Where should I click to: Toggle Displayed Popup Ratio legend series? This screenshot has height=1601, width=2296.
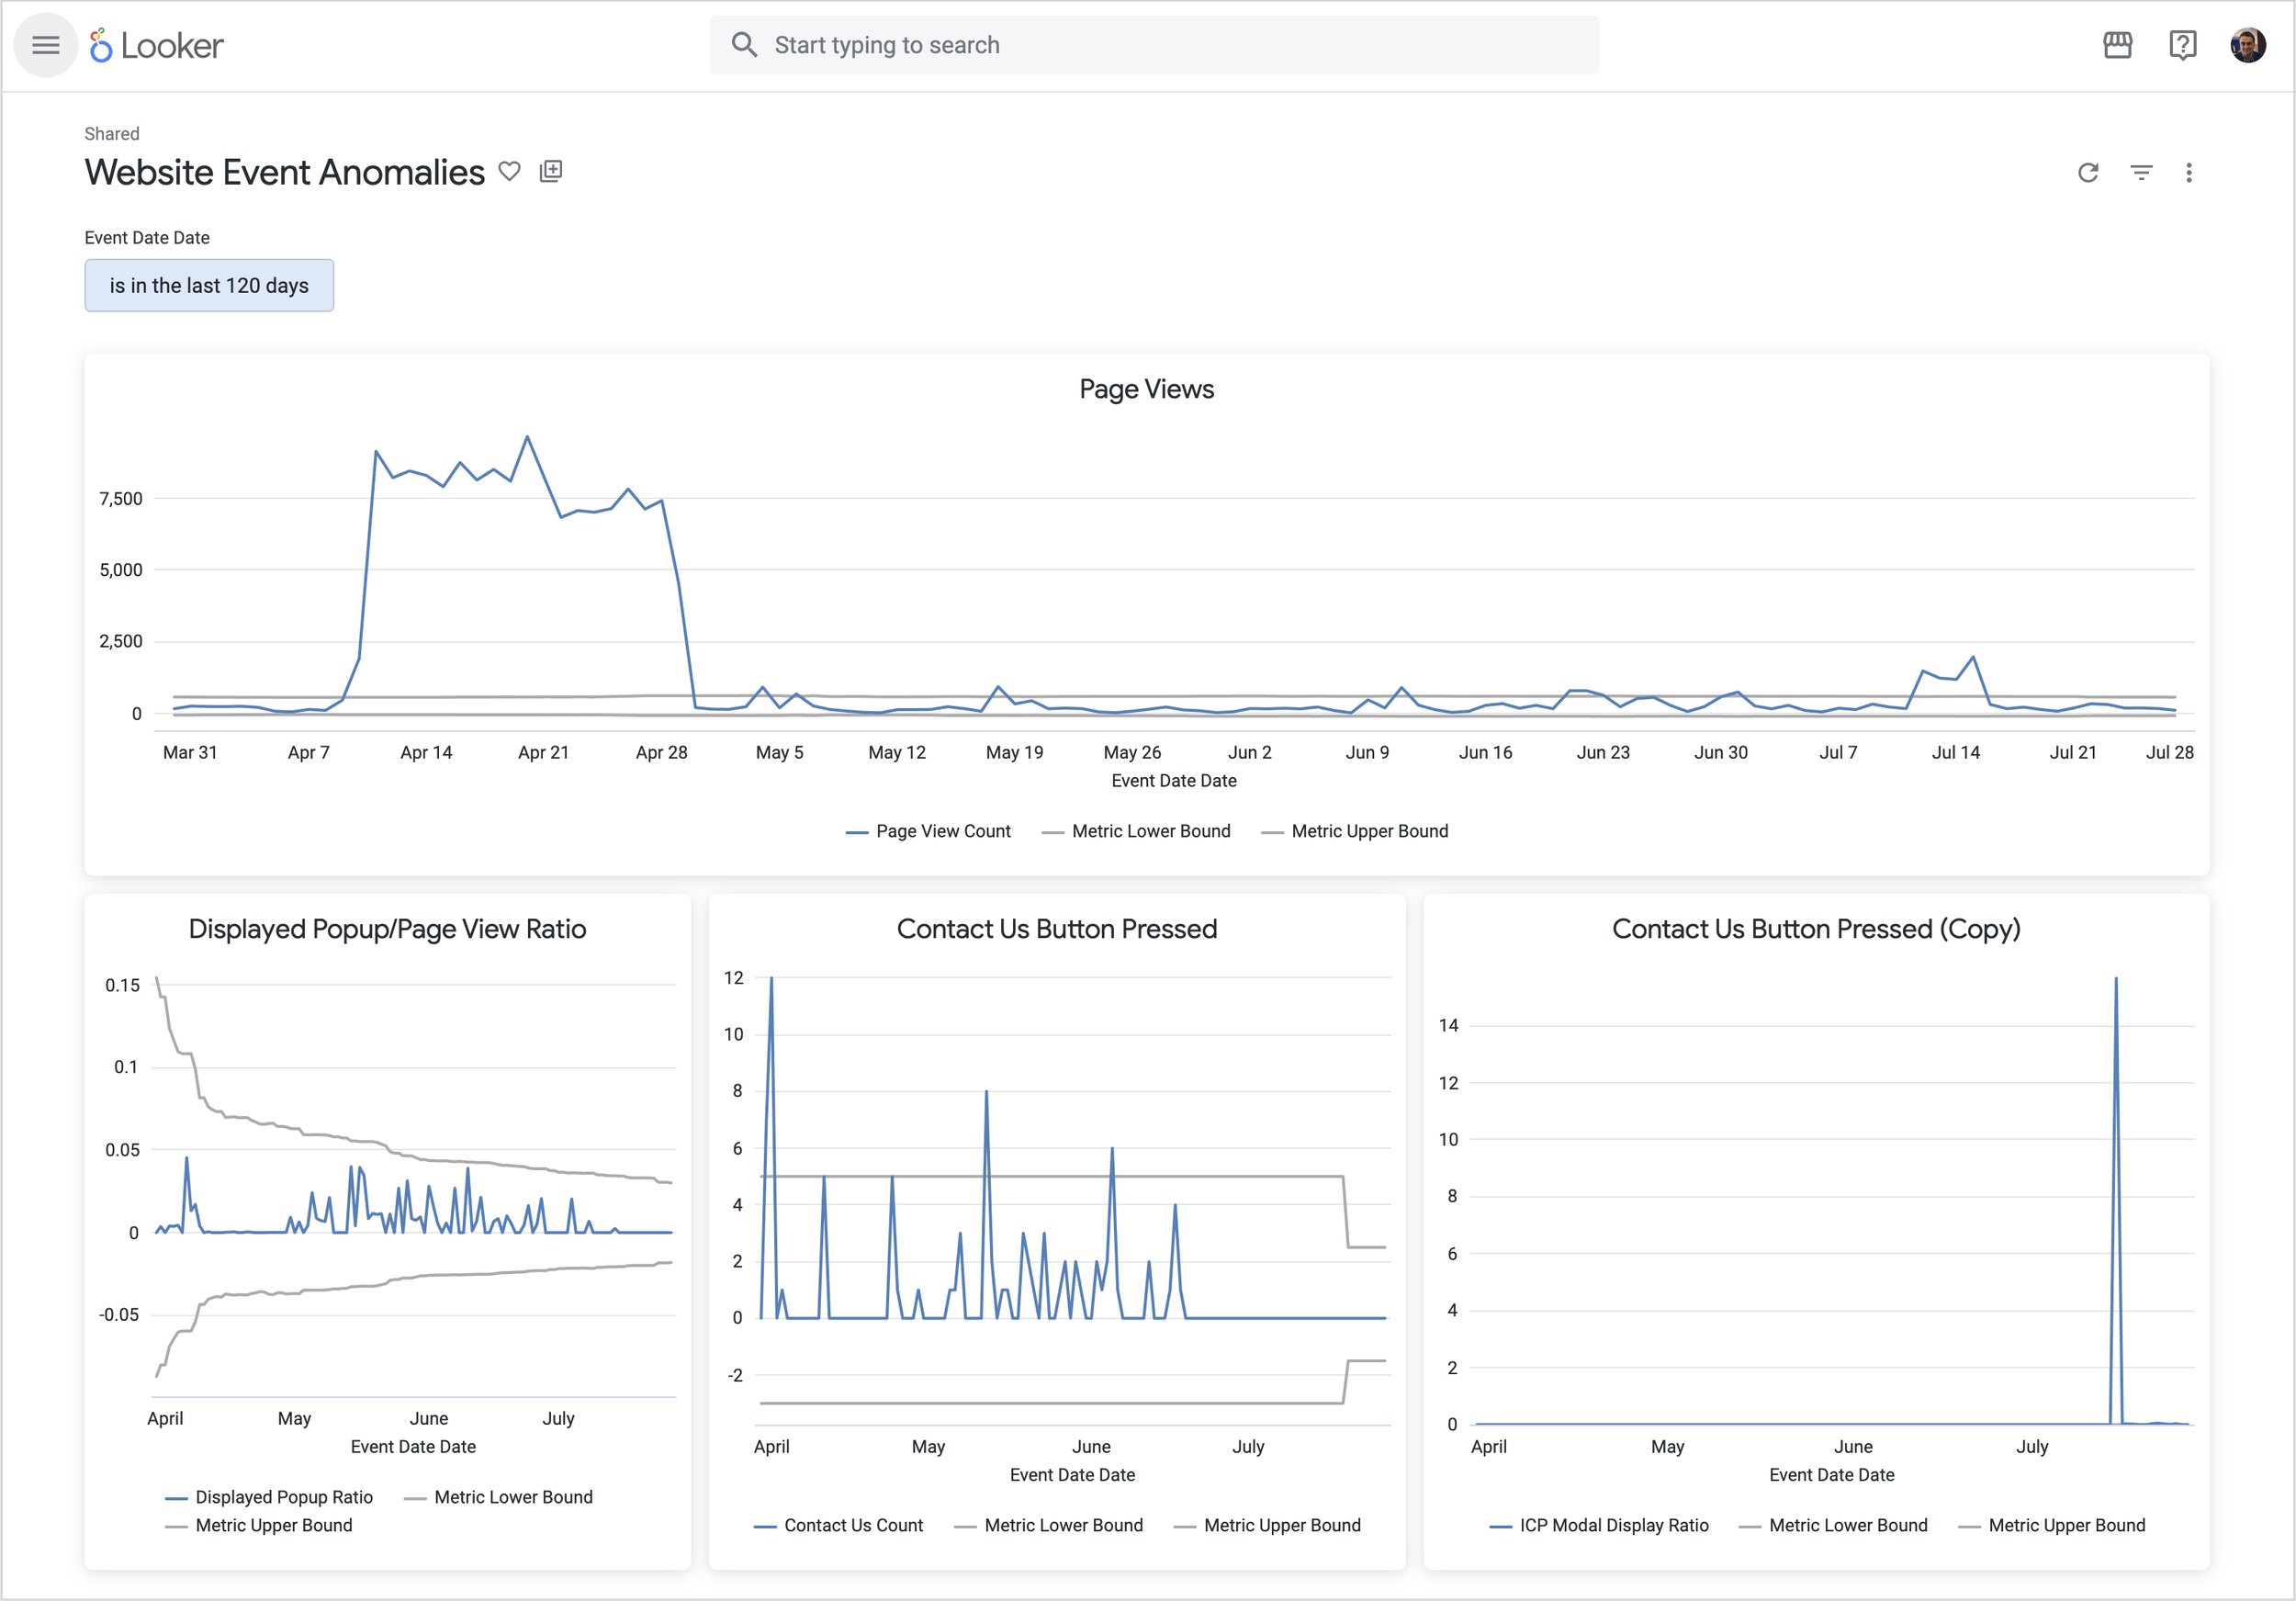pos(270,1498)
